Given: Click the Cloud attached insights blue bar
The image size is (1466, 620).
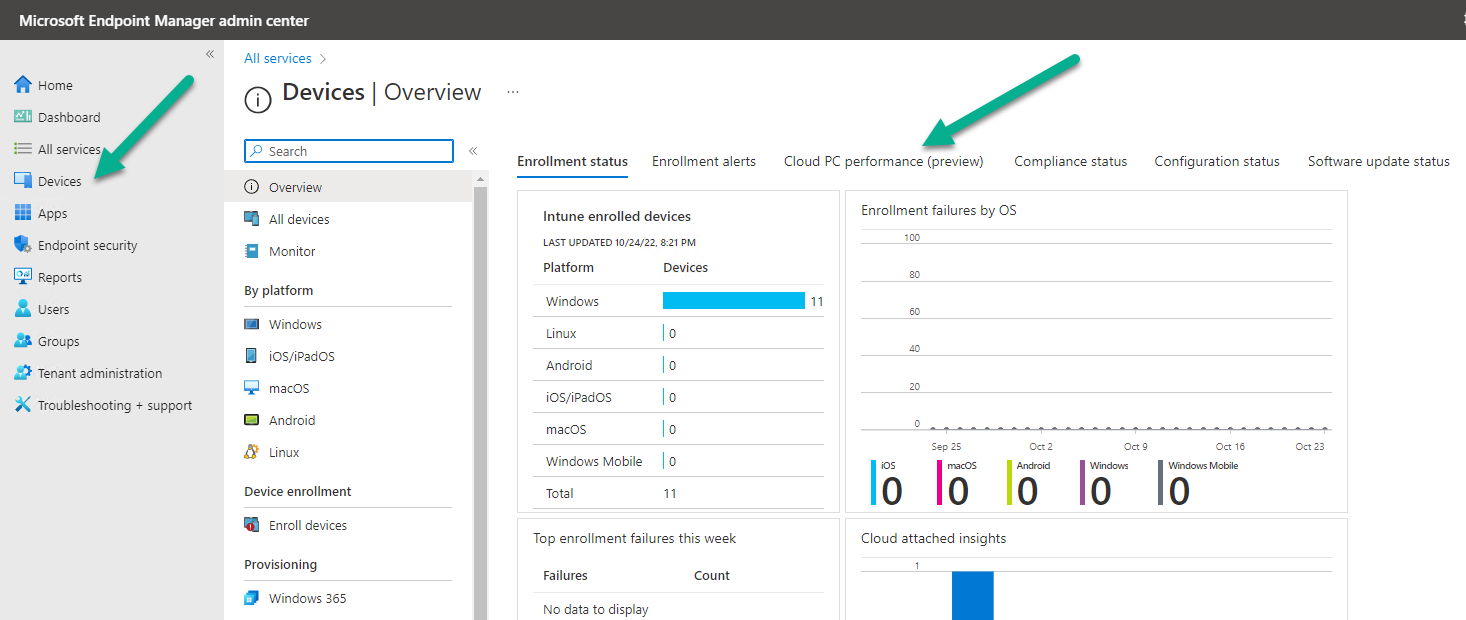Looking at the screenshot, I should pyautogui.click(x=972, y=595).
